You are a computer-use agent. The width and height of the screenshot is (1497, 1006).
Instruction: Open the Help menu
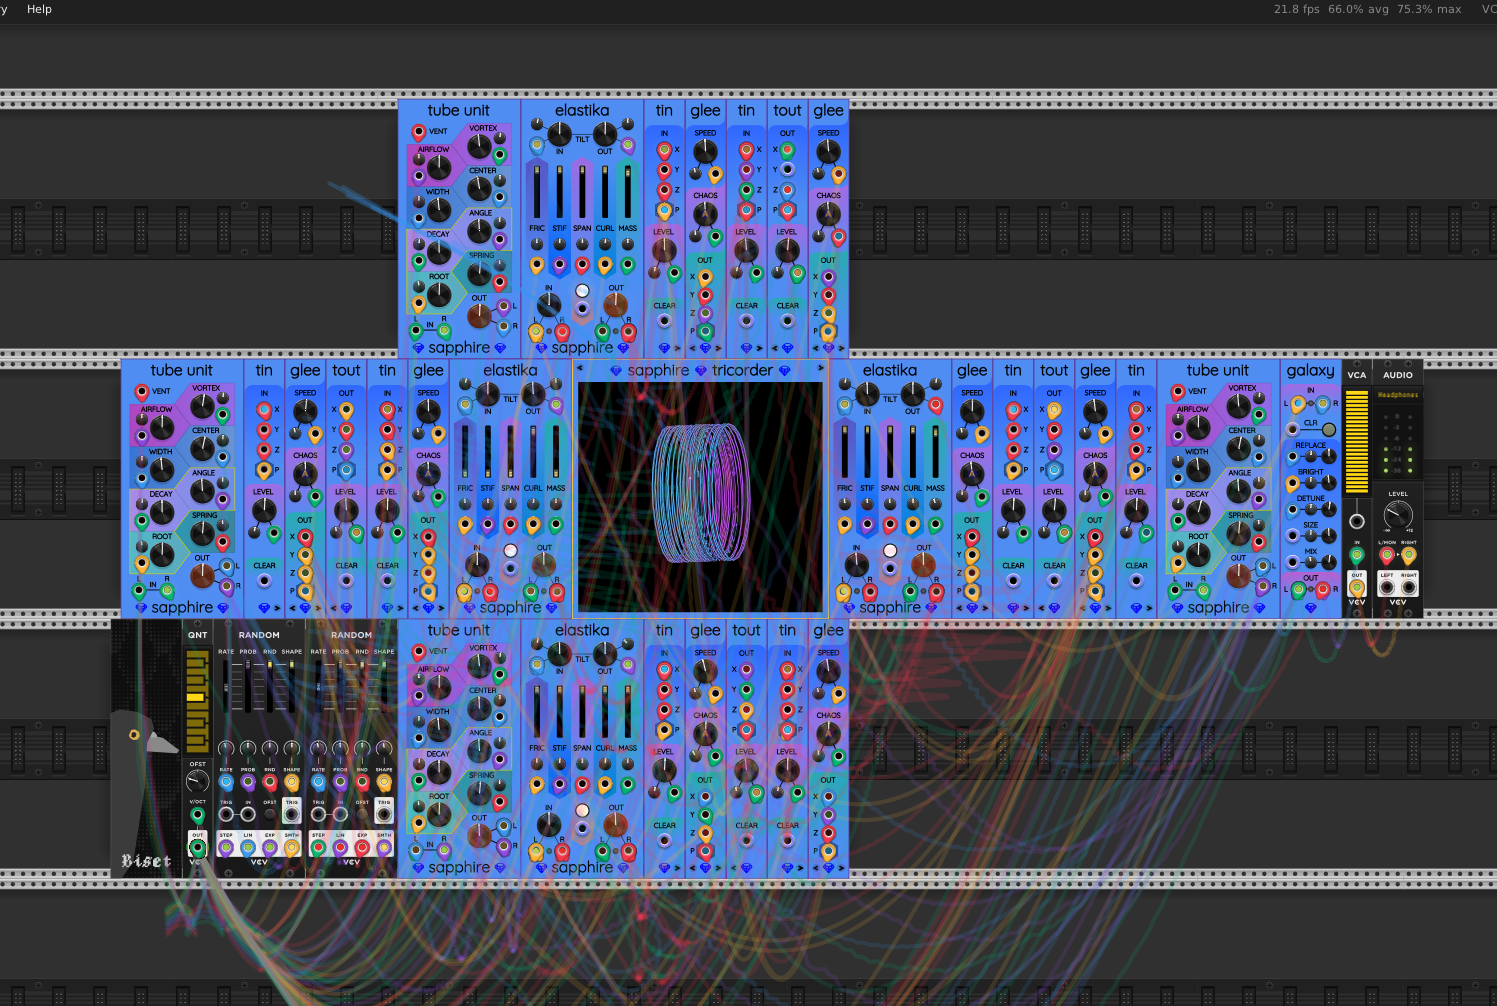coord(39,9)
